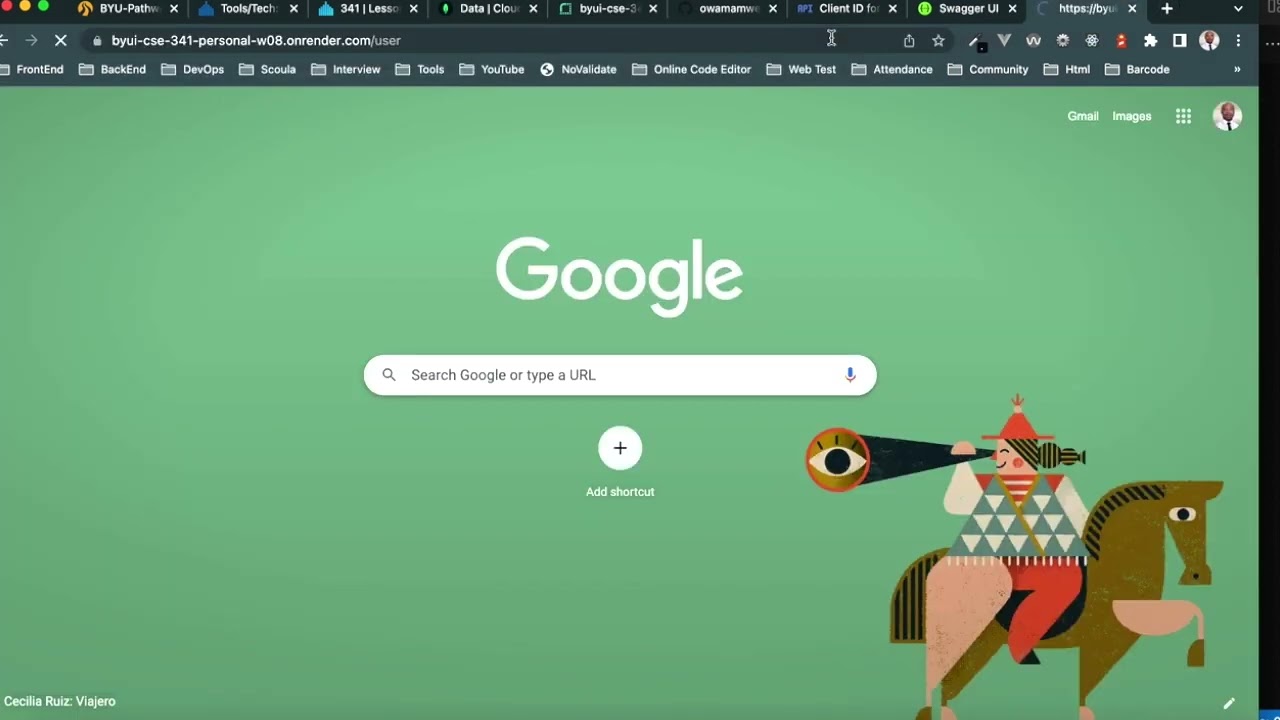Open the red extension icon
This screenshot has height=720, width=1280.
pyautogui.click(x=1121, y=41)
